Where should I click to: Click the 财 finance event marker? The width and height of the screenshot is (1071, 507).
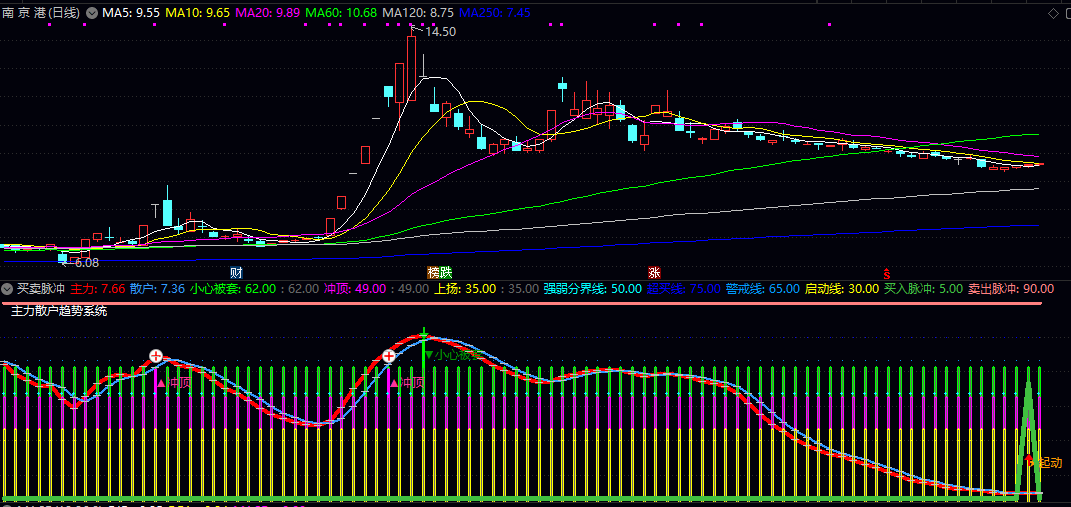[x=236, y=272]
